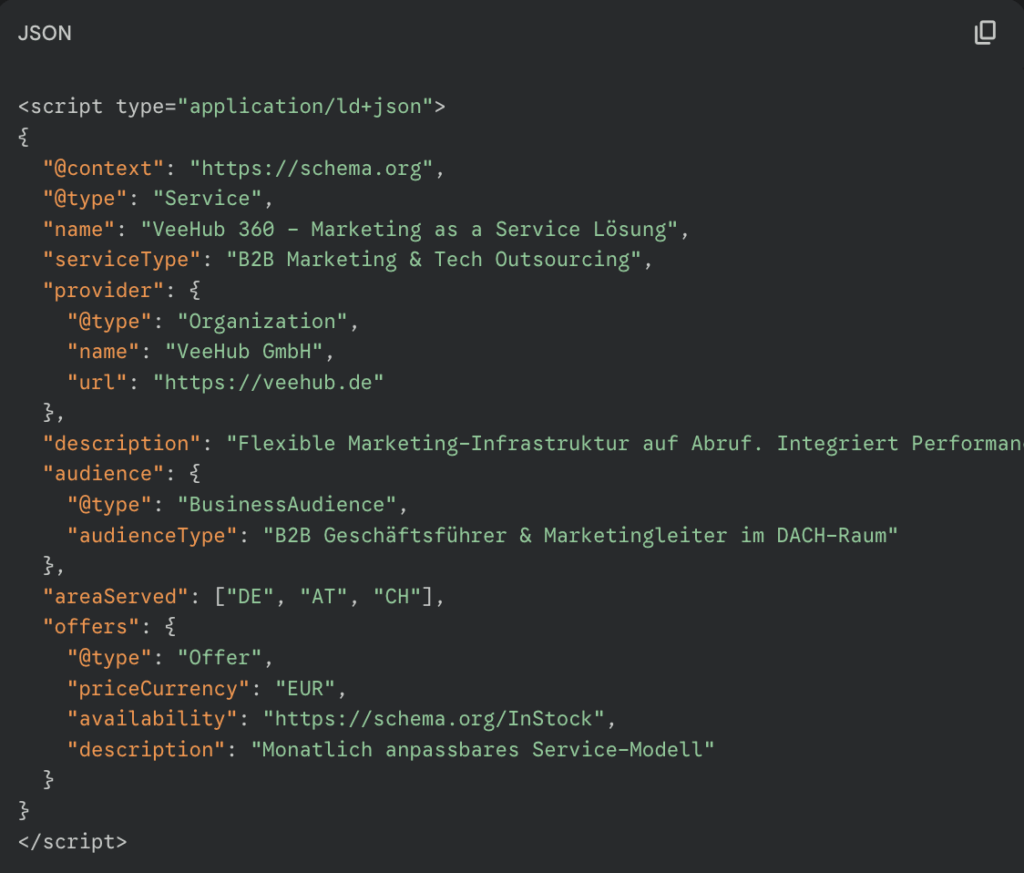1024x873 pixels.
Task: Click the "@context" key
Action: click(103, 168)
